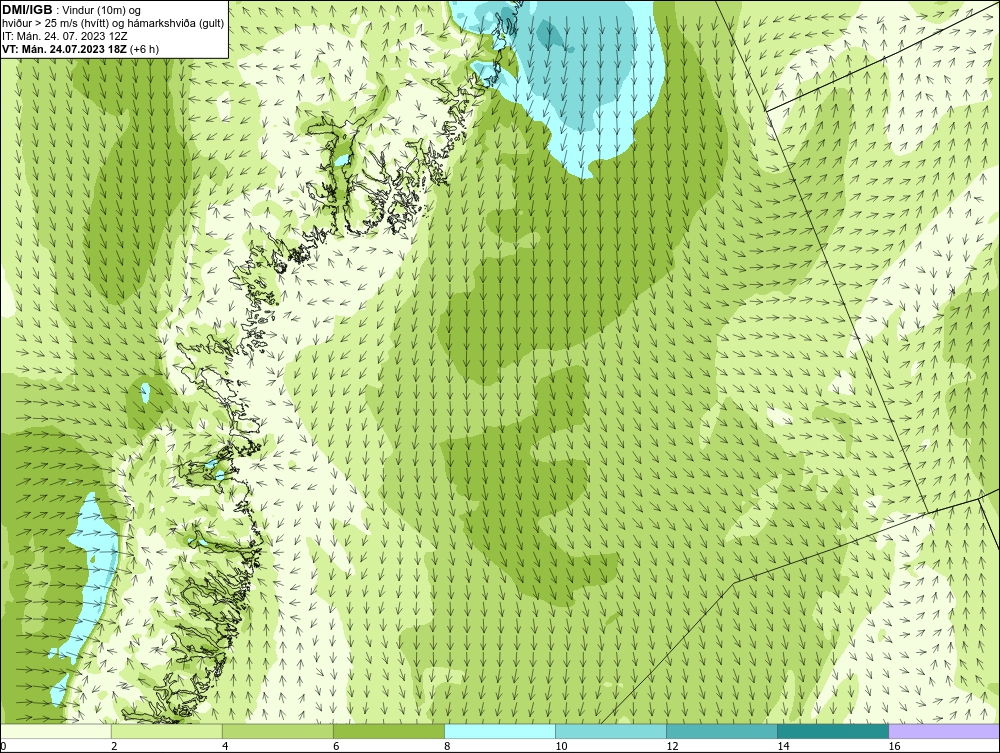Click the legend tick label '10'
Viewport: 1000px width, 753px height.
[561, 746]
